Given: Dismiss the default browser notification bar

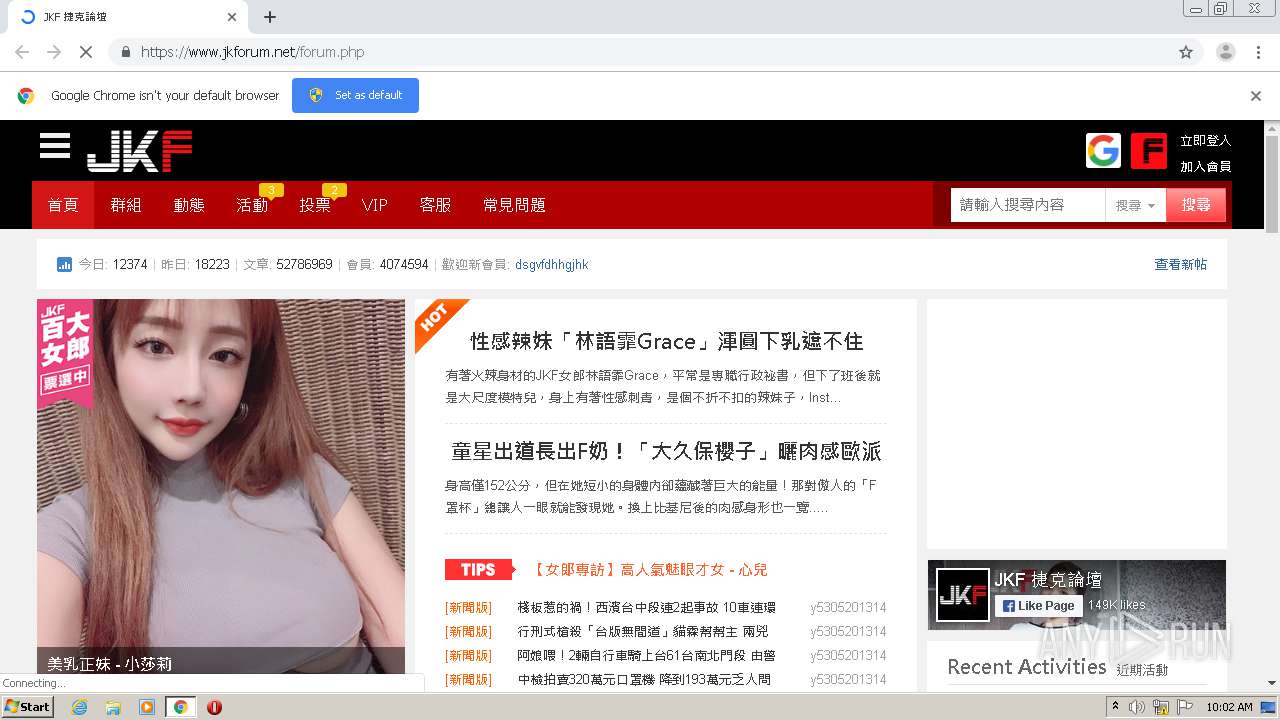Looking at the screenshot, I should 1256,96.
